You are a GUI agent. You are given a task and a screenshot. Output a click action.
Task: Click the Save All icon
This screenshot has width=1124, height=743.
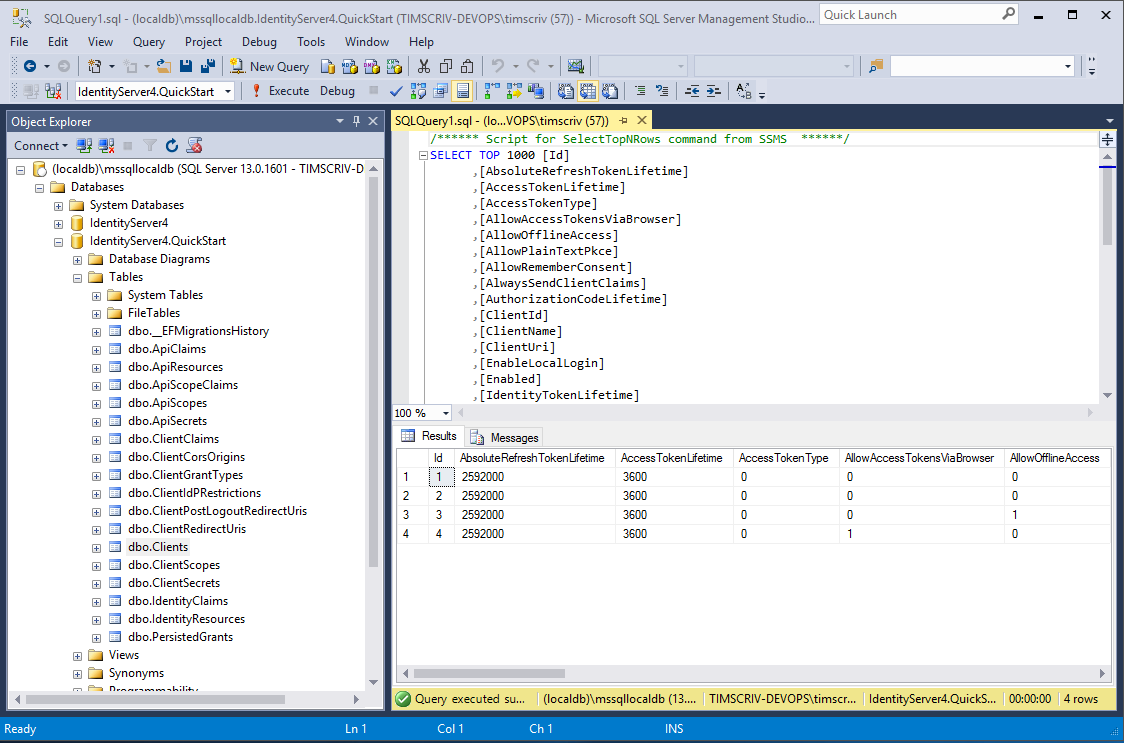point(207,66)
